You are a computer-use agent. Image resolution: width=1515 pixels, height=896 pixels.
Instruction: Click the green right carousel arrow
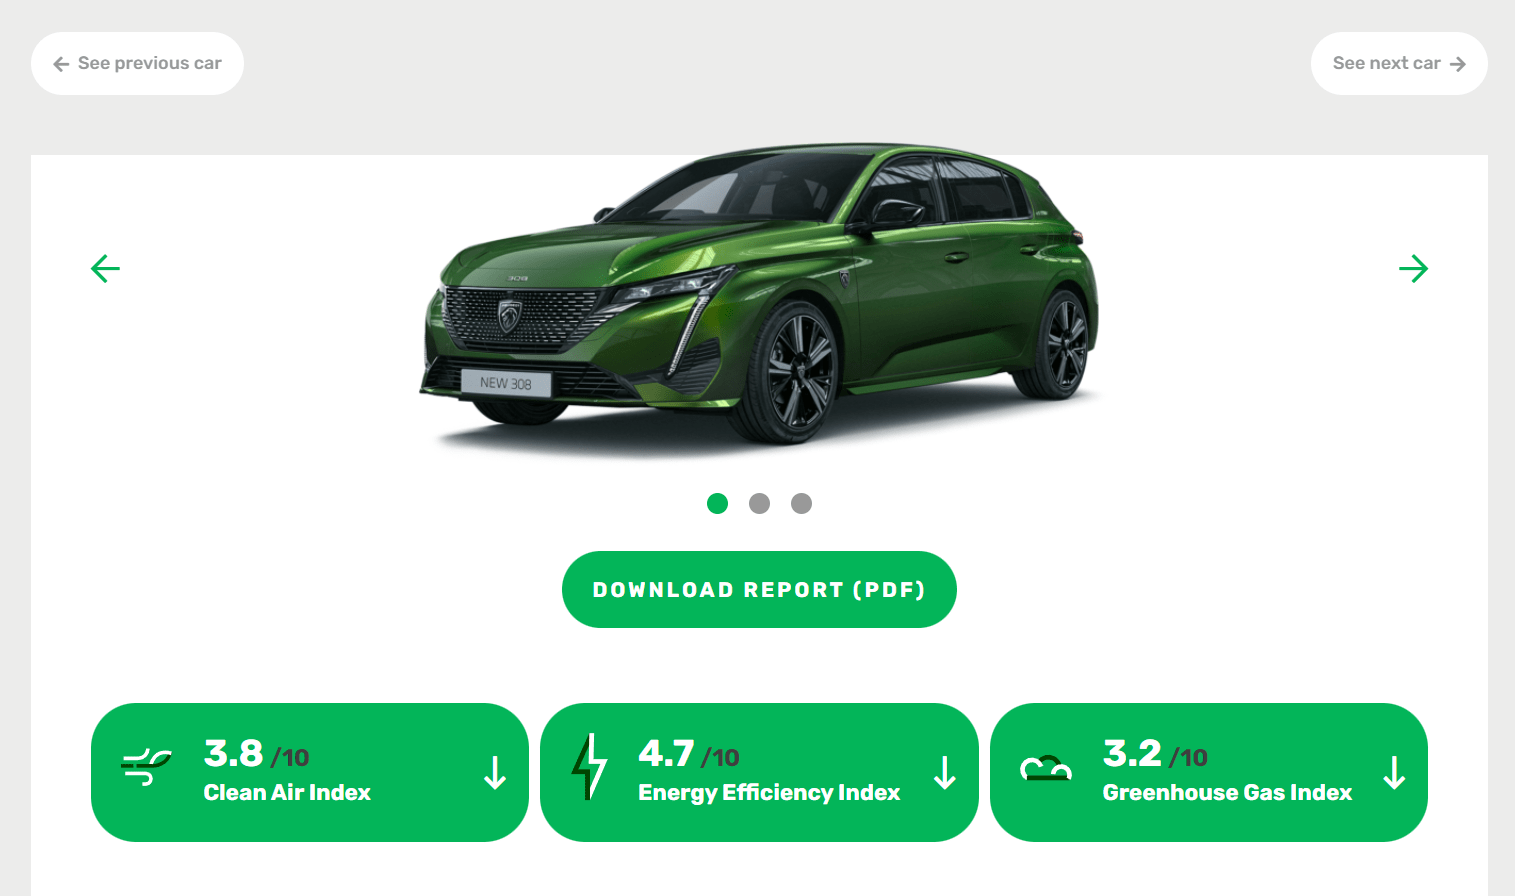1413,268
